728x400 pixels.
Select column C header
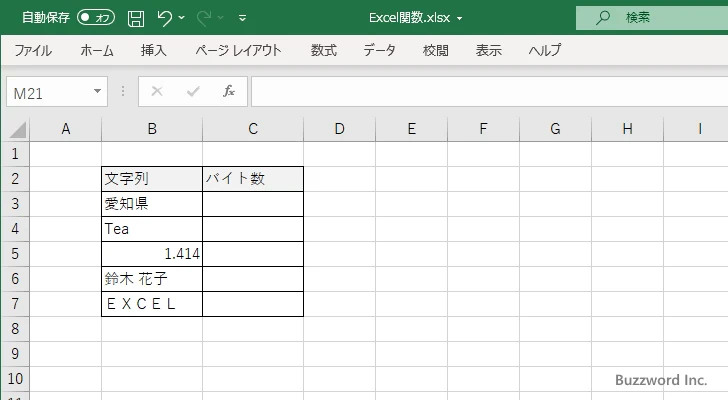pyautogui.click(x=253, y=129)
